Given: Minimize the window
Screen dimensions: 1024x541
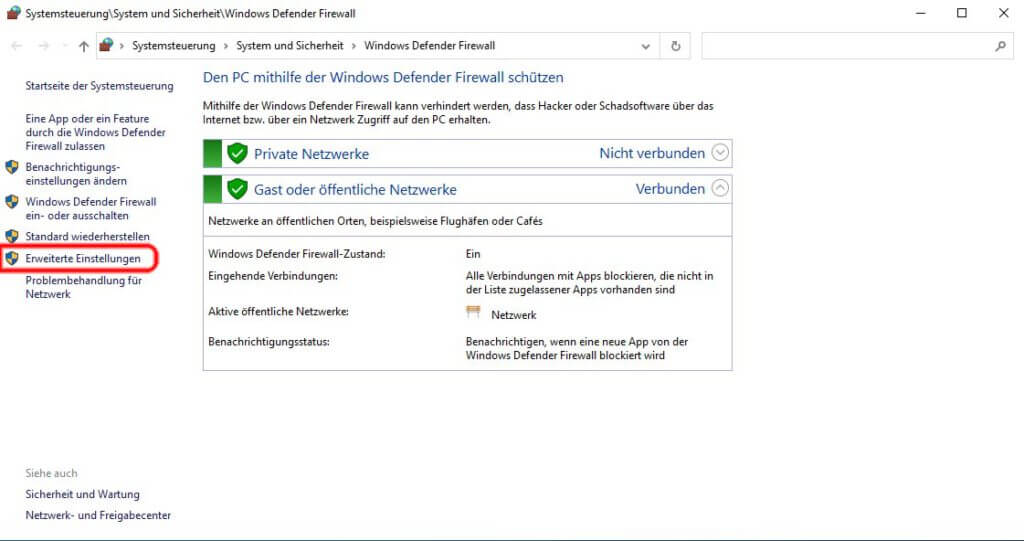Looking at the screenshot, I should tap(920, 12).
